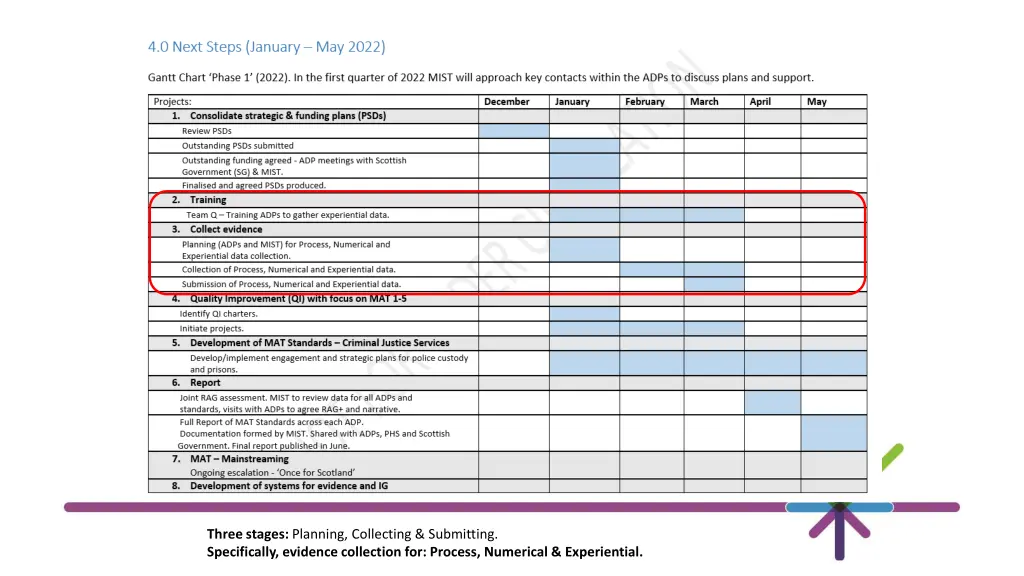The width and height of the screenshot is (1024, 576).
Task: Click 'Planning (ADPs and MIST) for Process' text
Action: [x=286, y=250]
